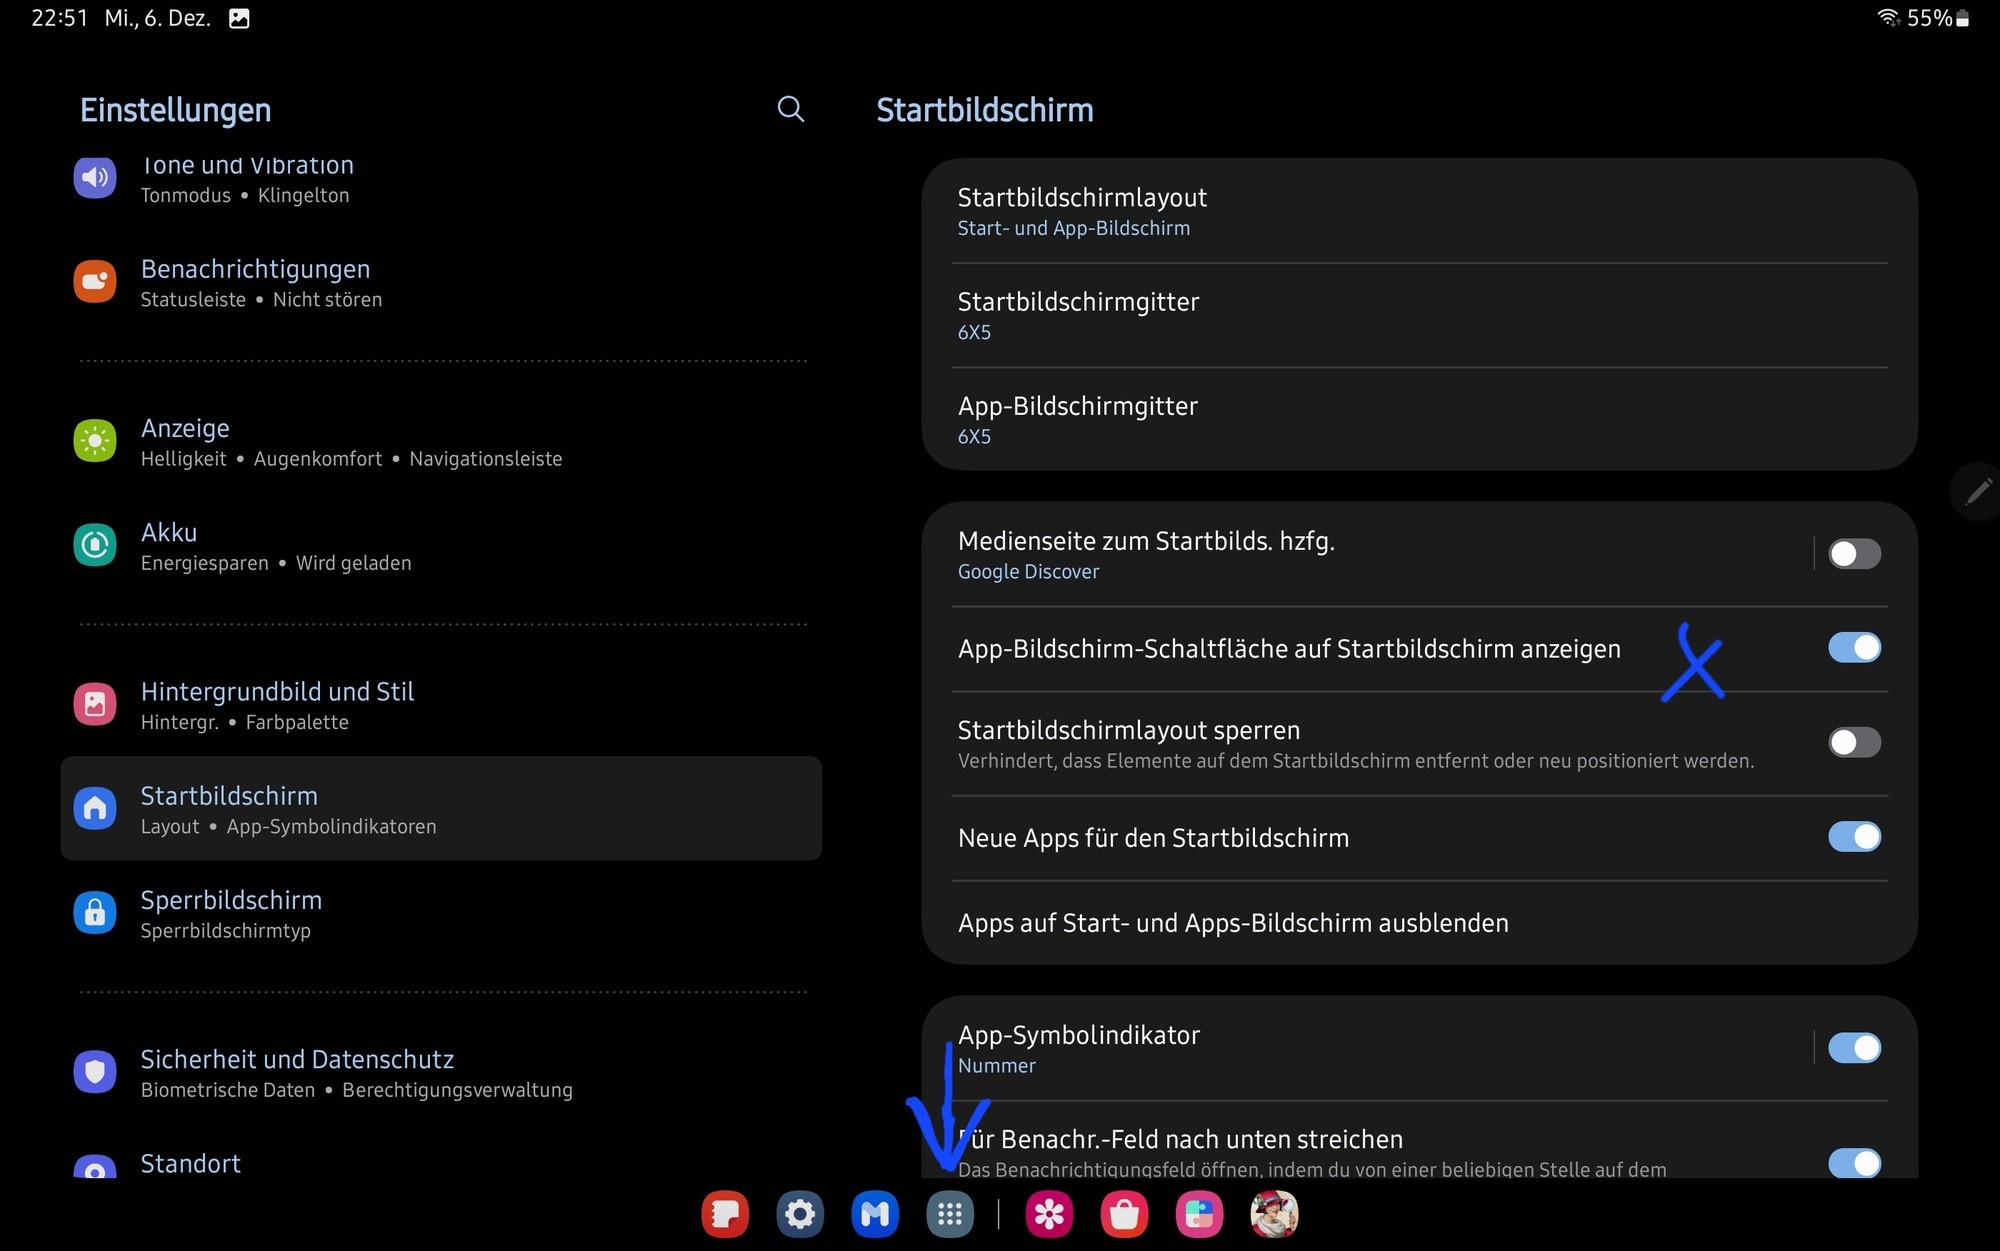Open the lady portrait game icon
Viewport: 2000px width, 1251px height.
[1274, 1214]
